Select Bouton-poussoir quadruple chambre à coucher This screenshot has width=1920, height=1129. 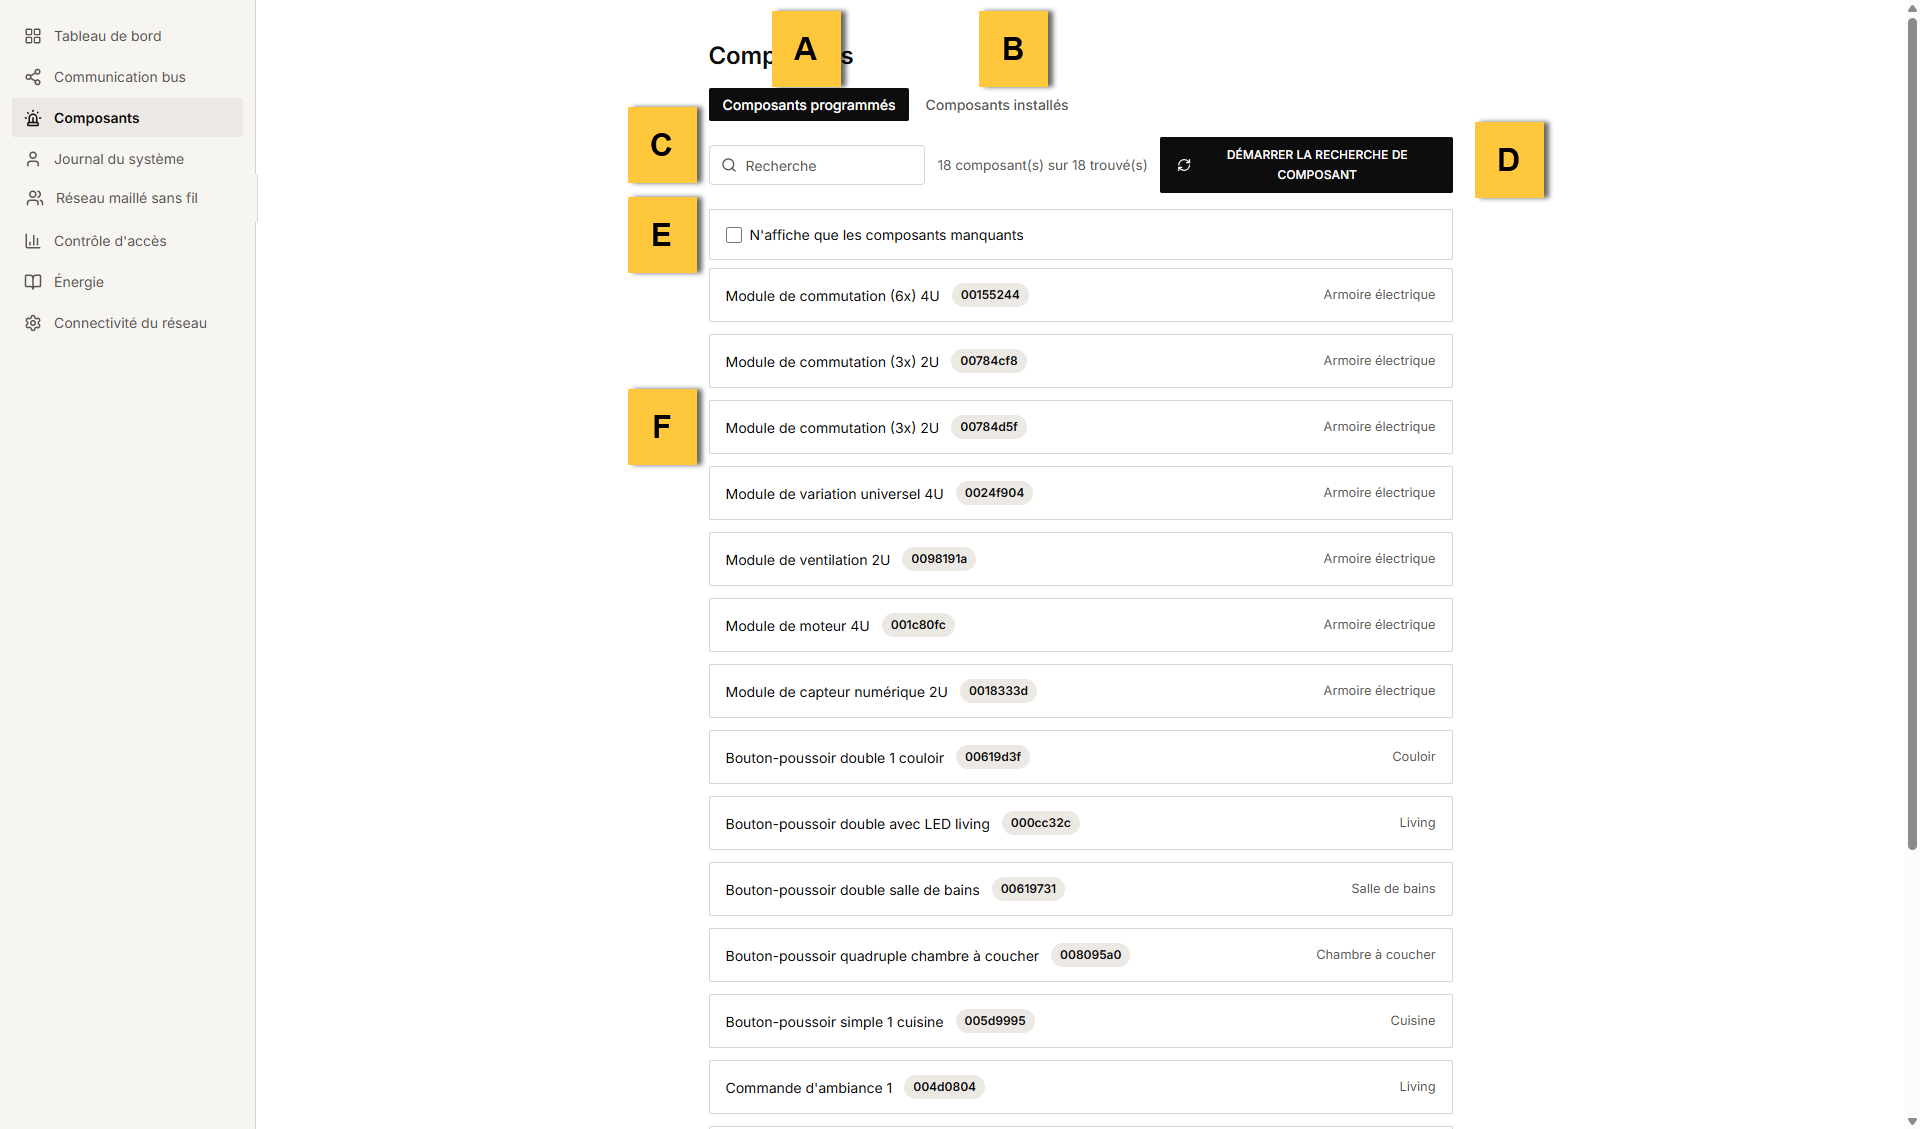coord(1081,955)
